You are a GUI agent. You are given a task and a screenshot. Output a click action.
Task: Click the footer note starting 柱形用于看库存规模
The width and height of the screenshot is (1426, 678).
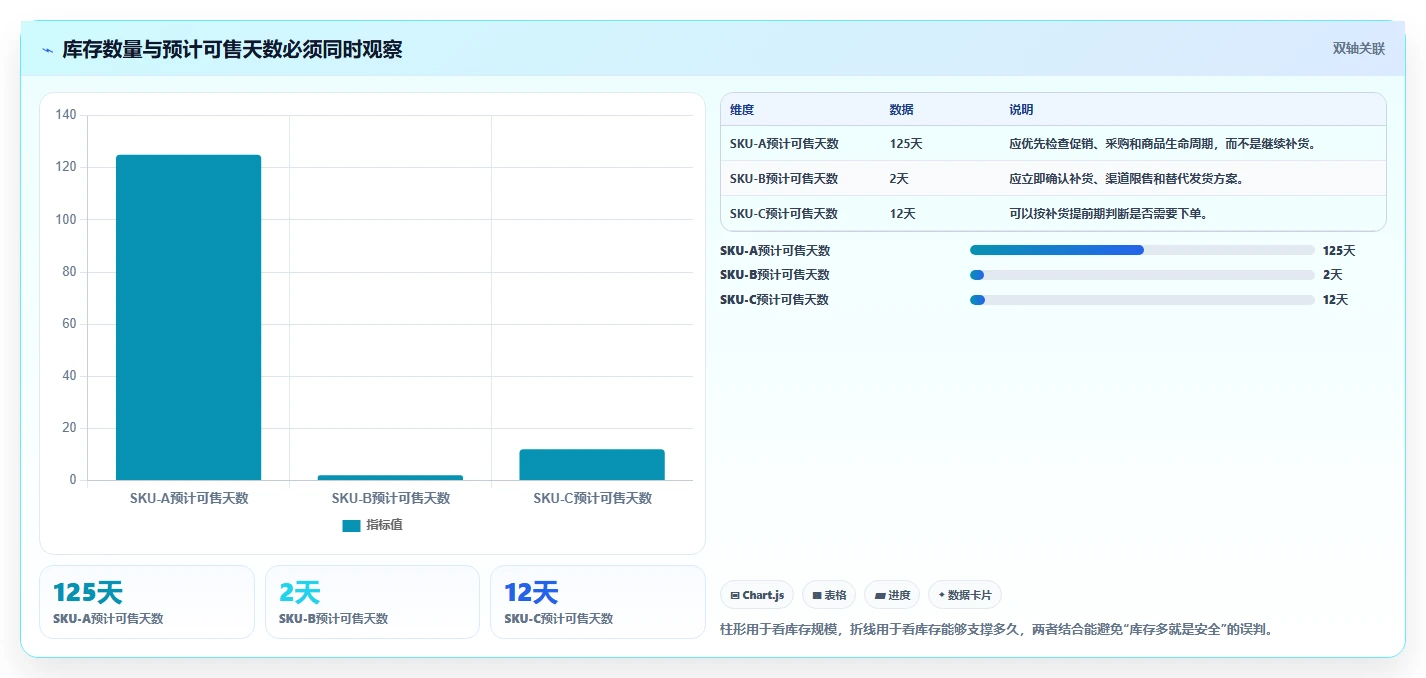[x=1000, y=630]
